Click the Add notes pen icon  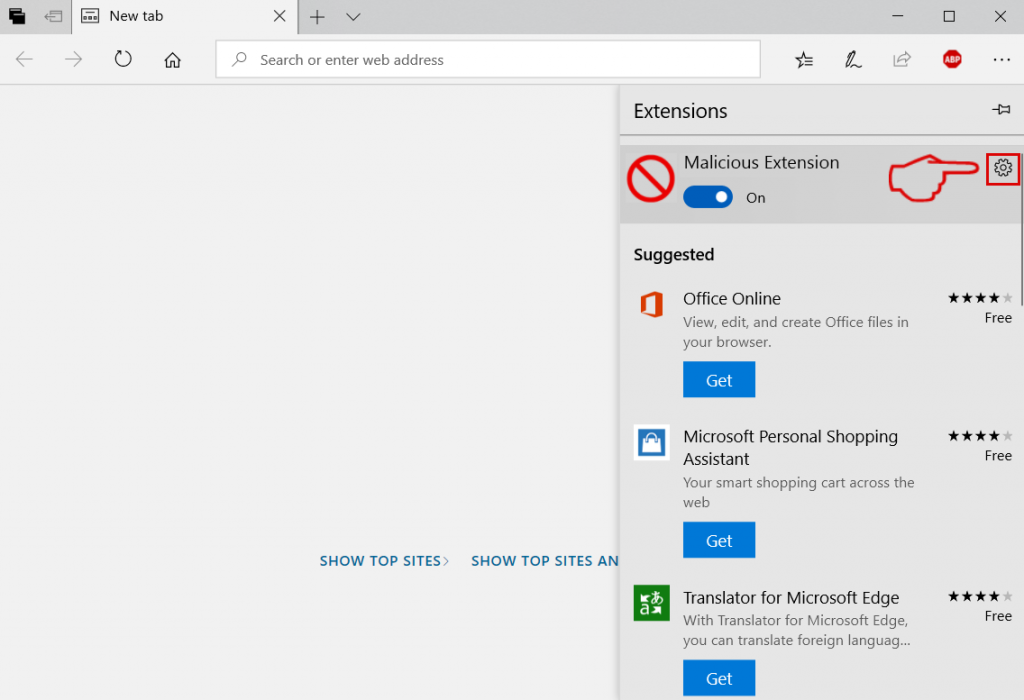(x=853, y=60)
